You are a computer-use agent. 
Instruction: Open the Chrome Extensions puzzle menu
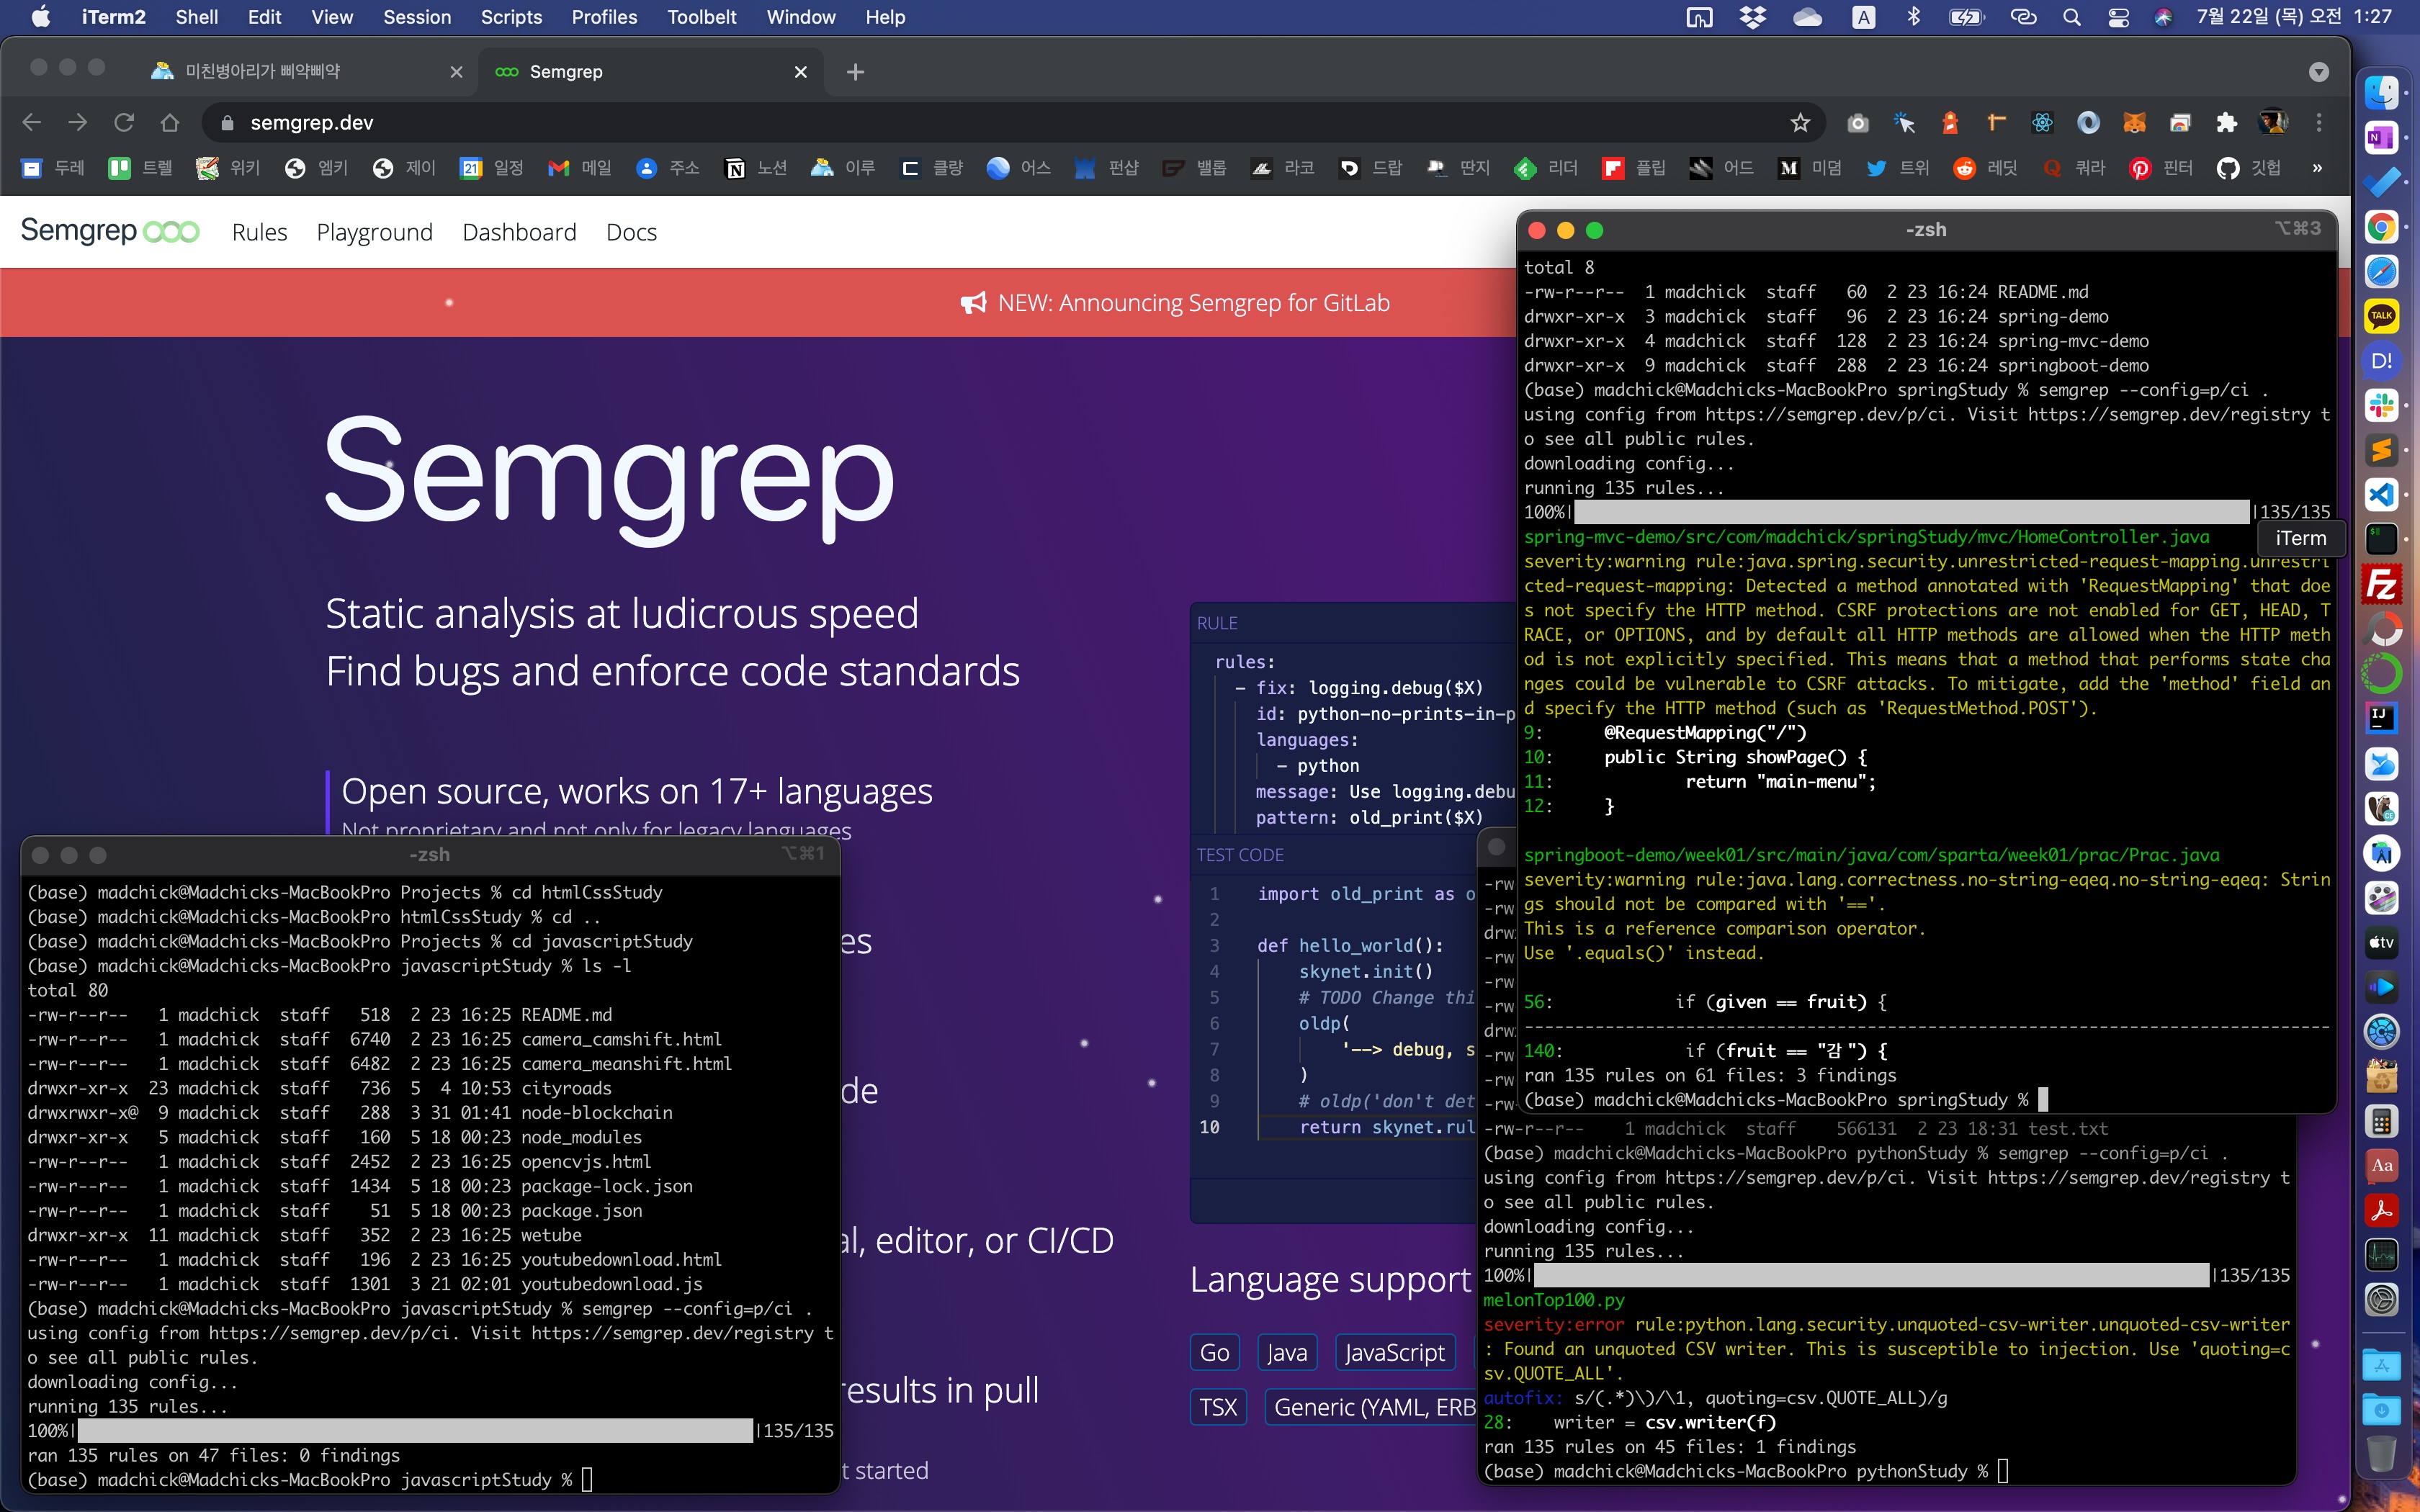coord(2226,123)
